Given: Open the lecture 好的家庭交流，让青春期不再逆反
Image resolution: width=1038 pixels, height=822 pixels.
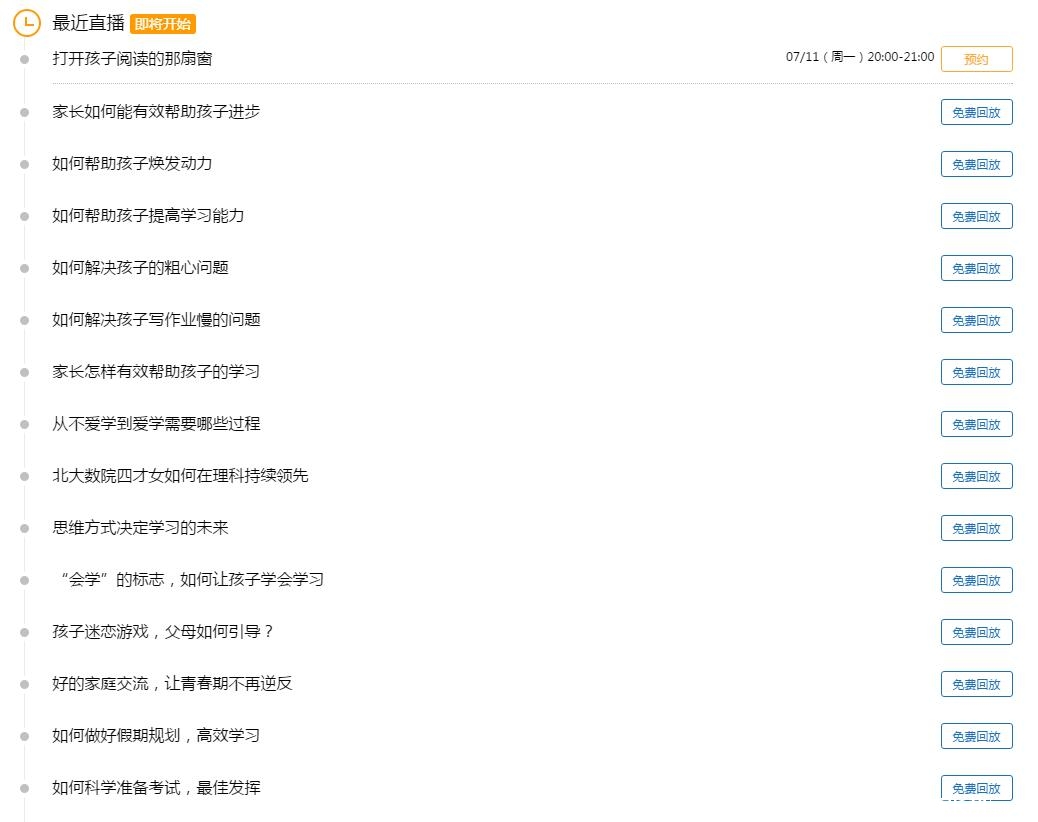Looking at the screenshot, I should click(x=171, y=684).
